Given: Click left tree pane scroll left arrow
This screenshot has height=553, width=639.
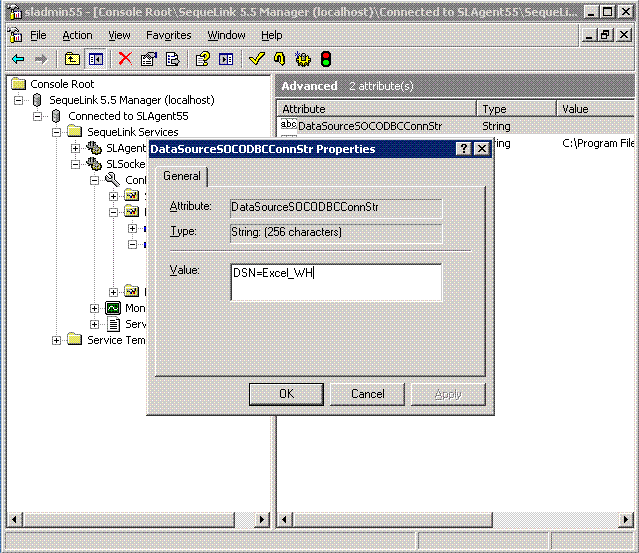Looking at the screenshot, I should coord(15,520).
